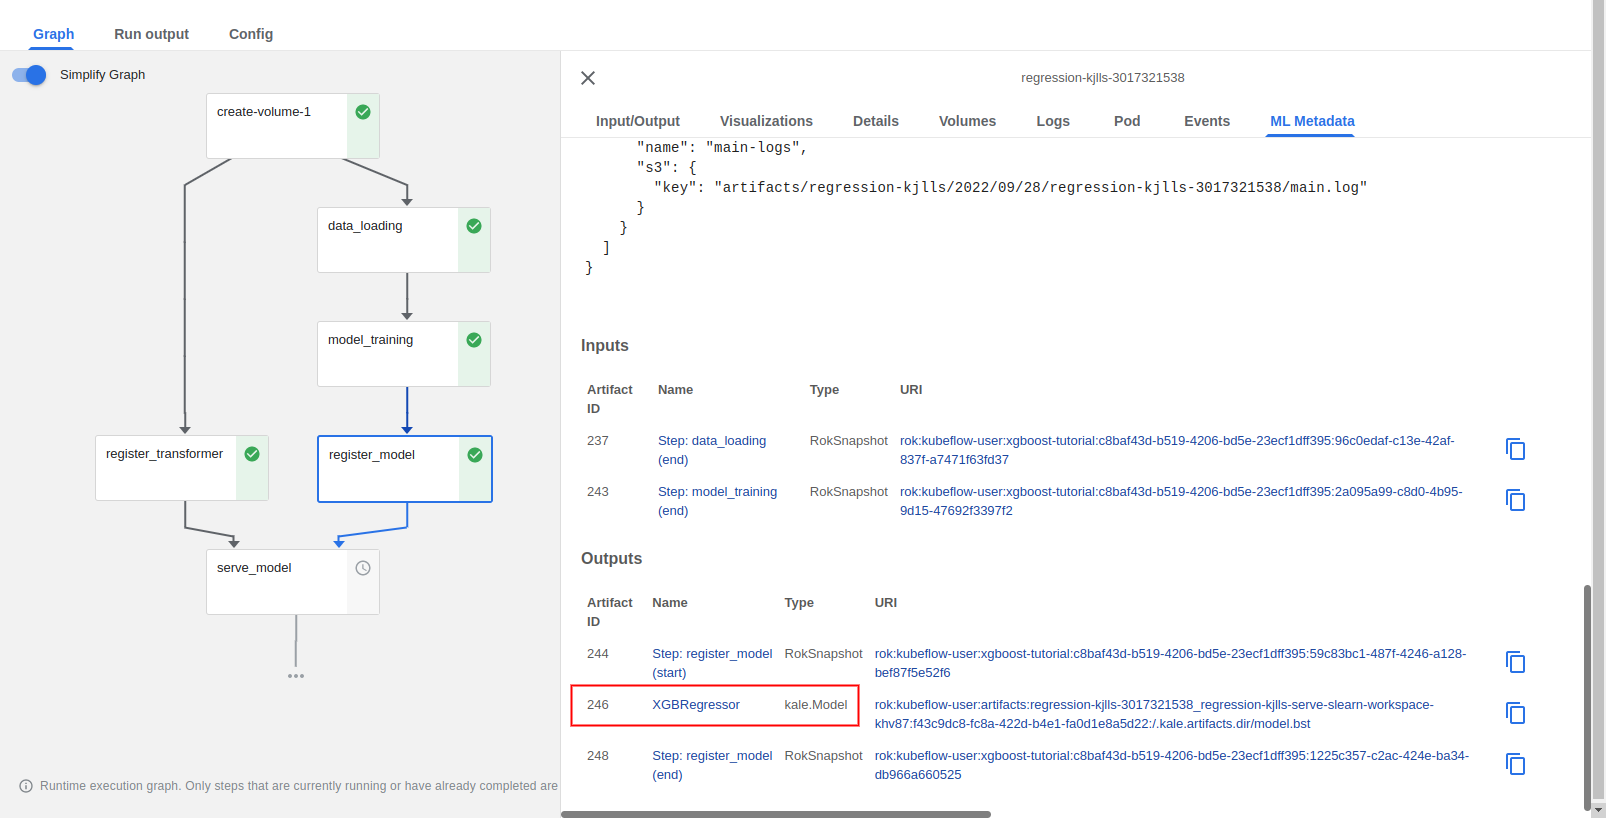Open the Input/Output tab

[x=638, y=121]
